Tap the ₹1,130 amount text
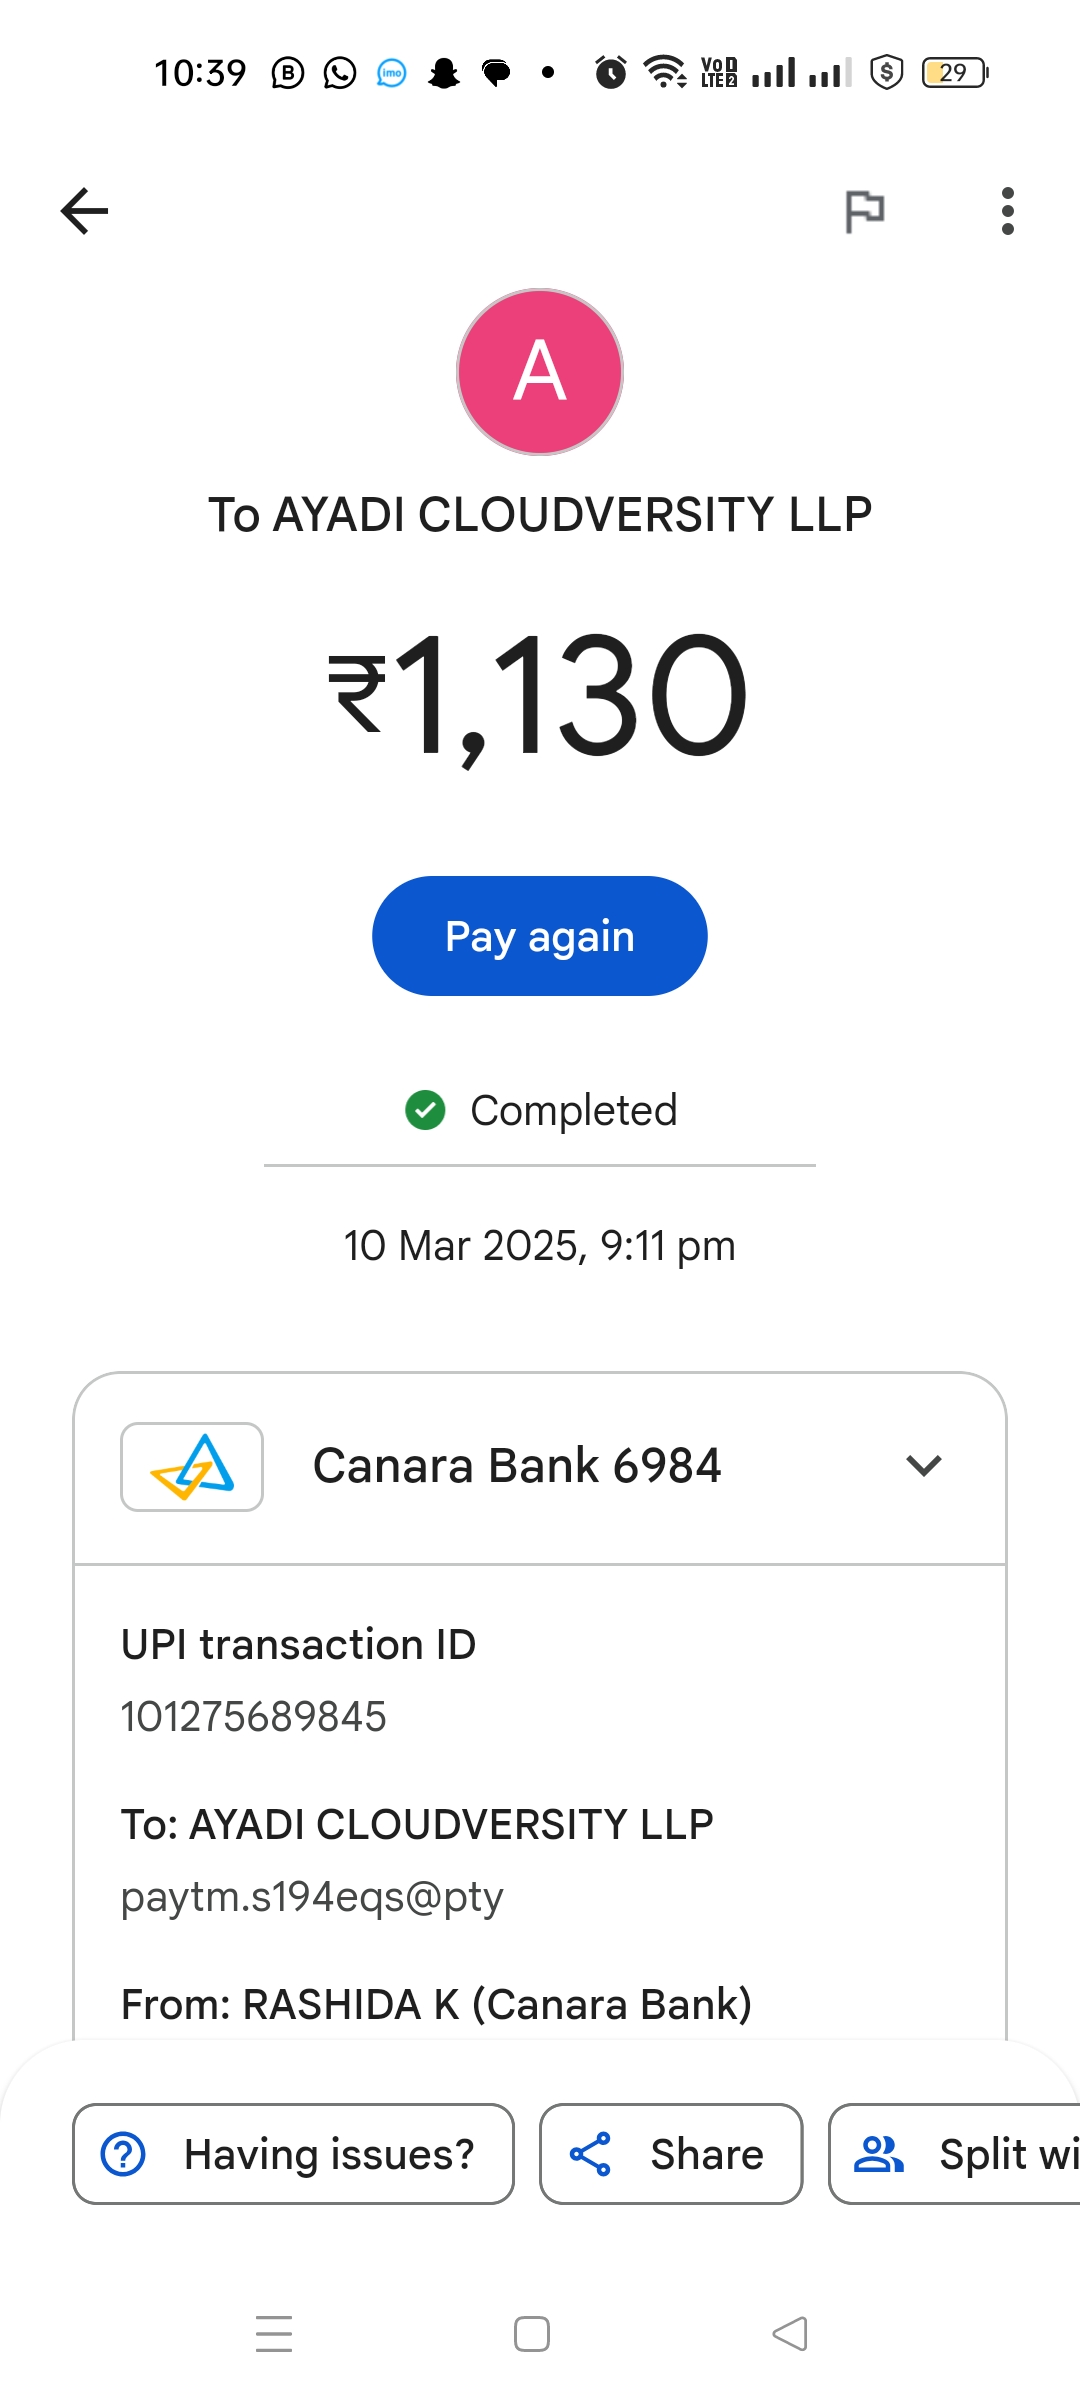 point(540,695)
